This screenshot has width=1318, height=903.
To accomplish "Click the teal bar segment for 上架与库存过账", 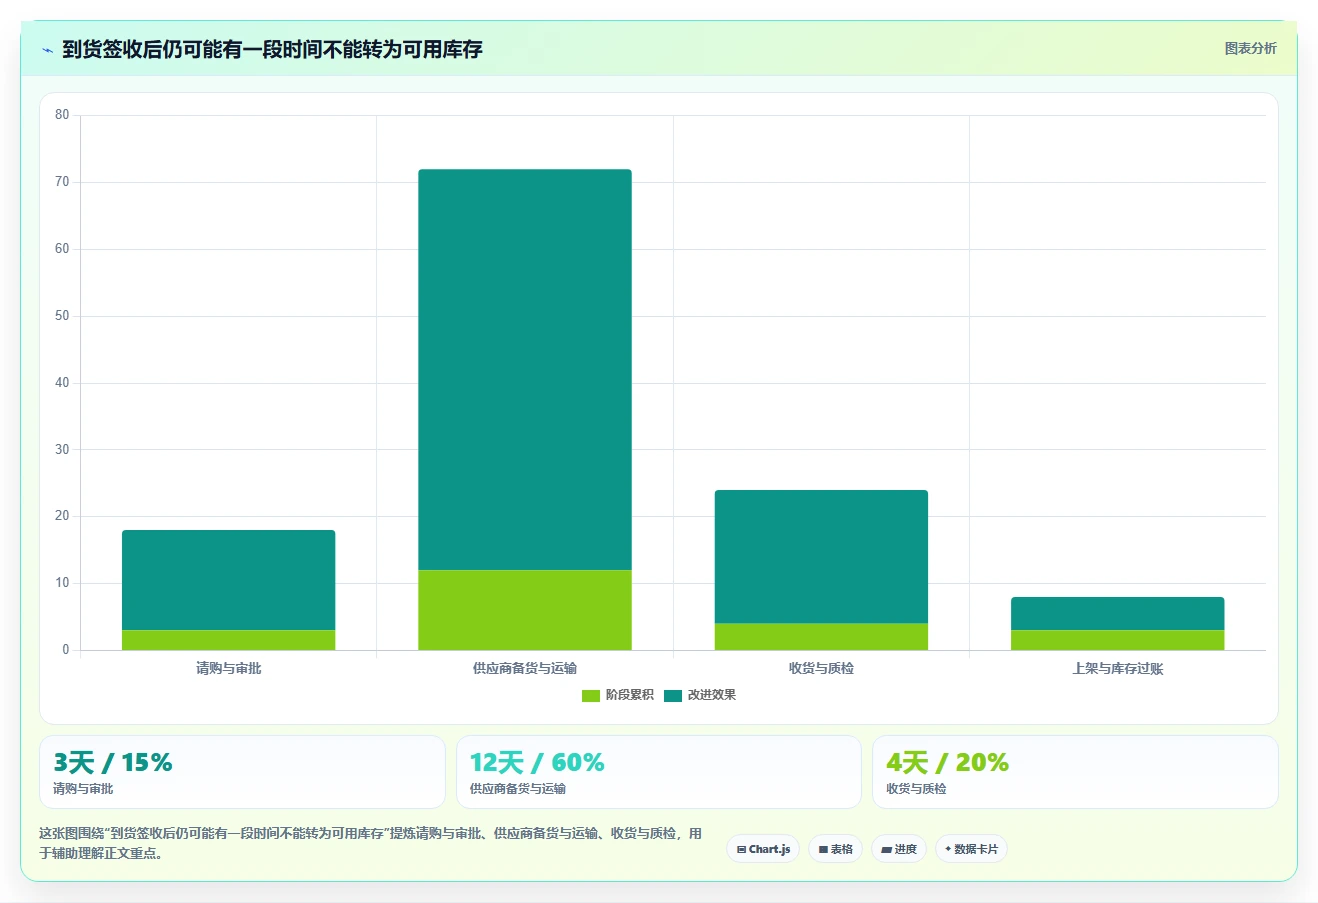I will pos(1117,613).
